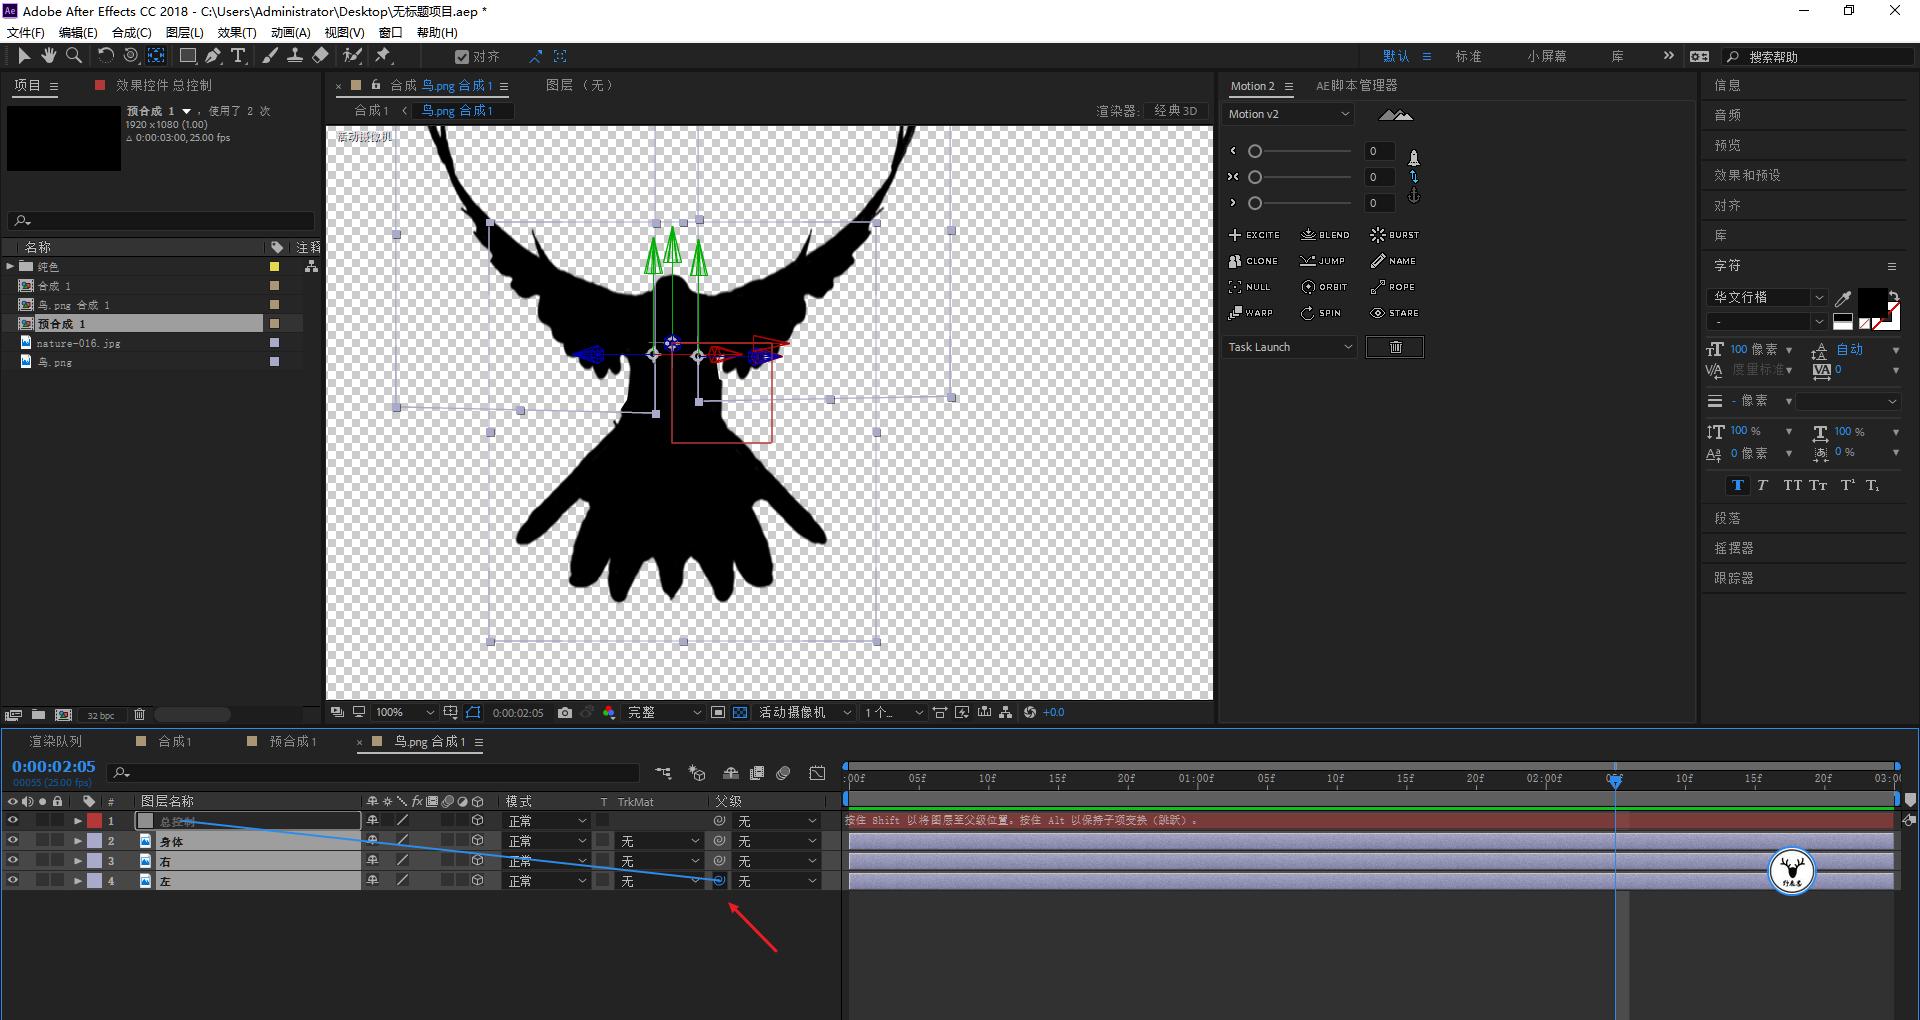Screen dimensions: 1920x1020
Task: Click the first Motion 2 slider handle
Action: (x=1255, y=151)
